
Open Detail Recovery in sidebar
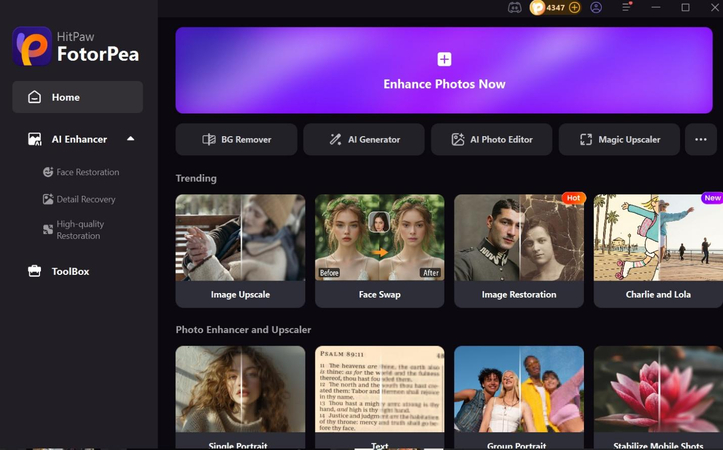click(x=86, y=199)
